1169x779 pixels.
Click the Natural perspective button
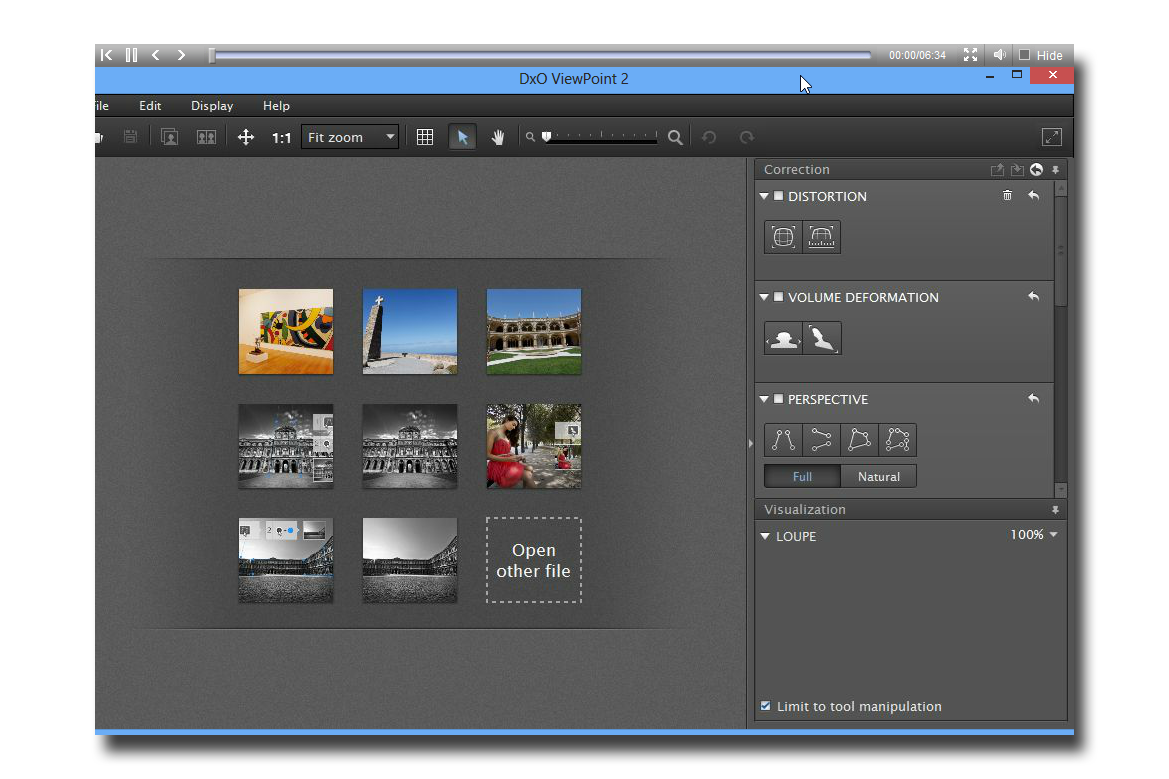pyautogui.click(x=878, y=477)
